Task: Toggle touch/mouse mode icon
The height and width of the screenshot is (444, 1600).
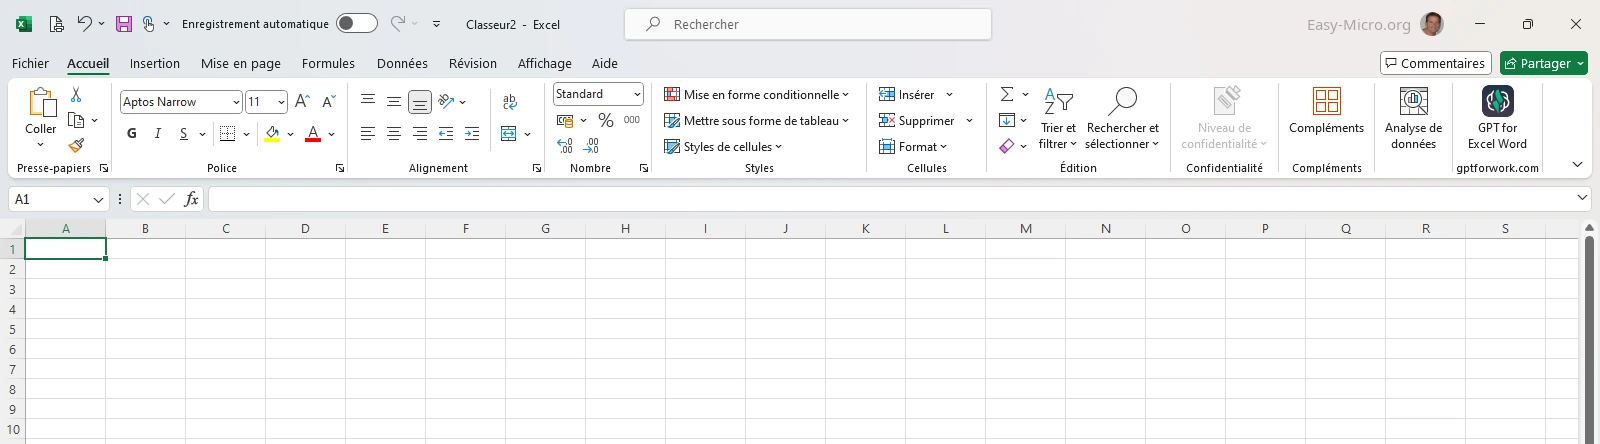Action: (x=149, y=24)
